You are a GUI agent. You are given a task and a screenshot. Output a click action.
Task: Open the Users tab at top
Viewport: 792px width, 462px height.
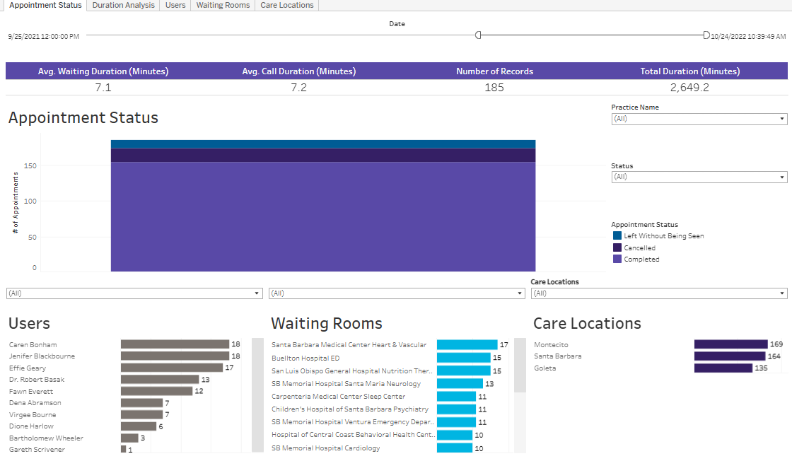(174, 6)
